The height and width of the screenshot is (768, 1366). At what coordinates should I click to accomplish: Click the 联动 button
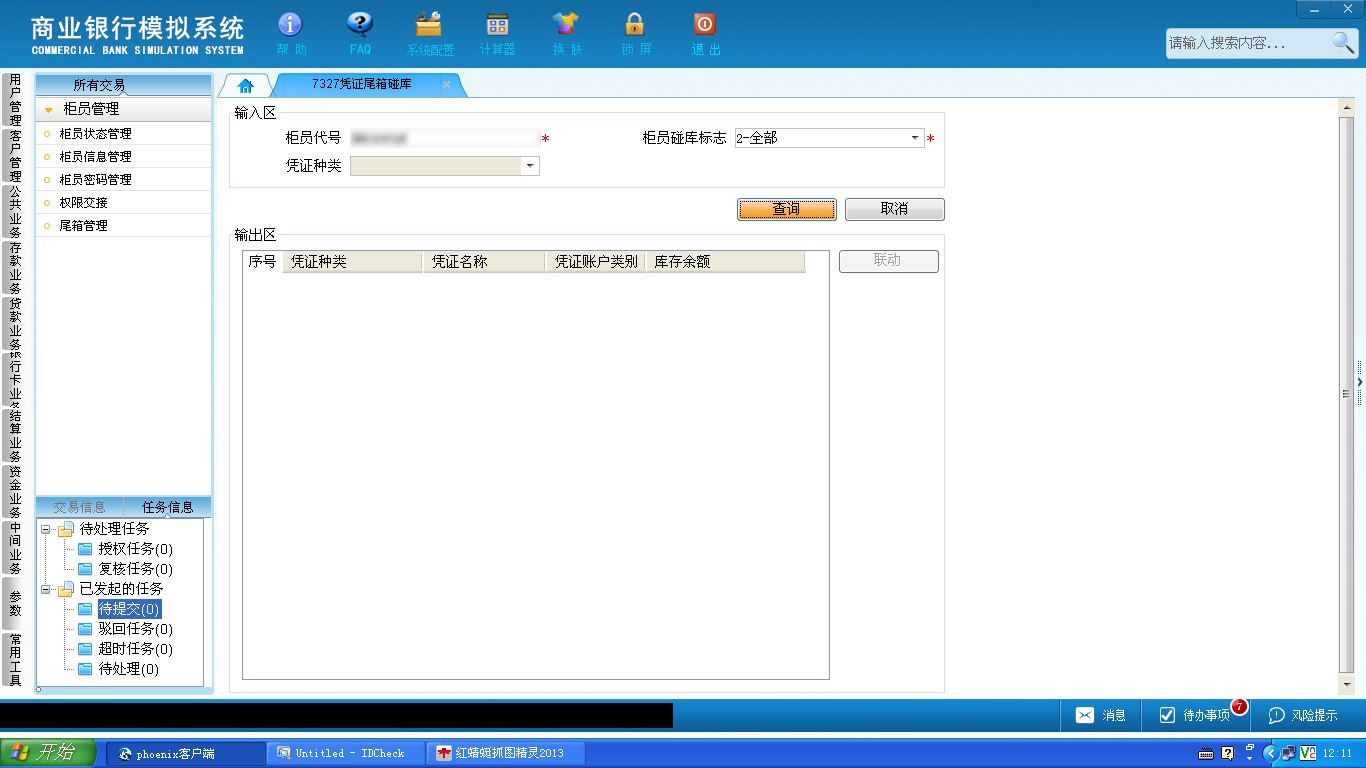tap(888, 261)
